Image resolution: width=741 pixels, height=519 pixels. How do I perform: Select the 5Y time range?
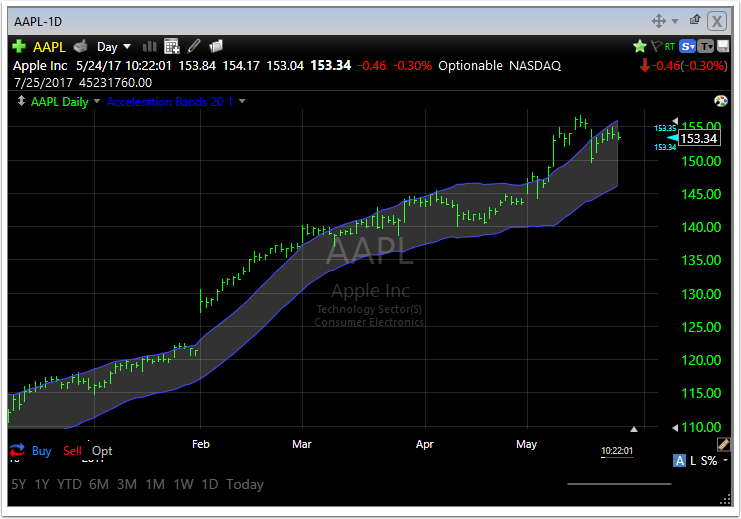click(18, 484)
